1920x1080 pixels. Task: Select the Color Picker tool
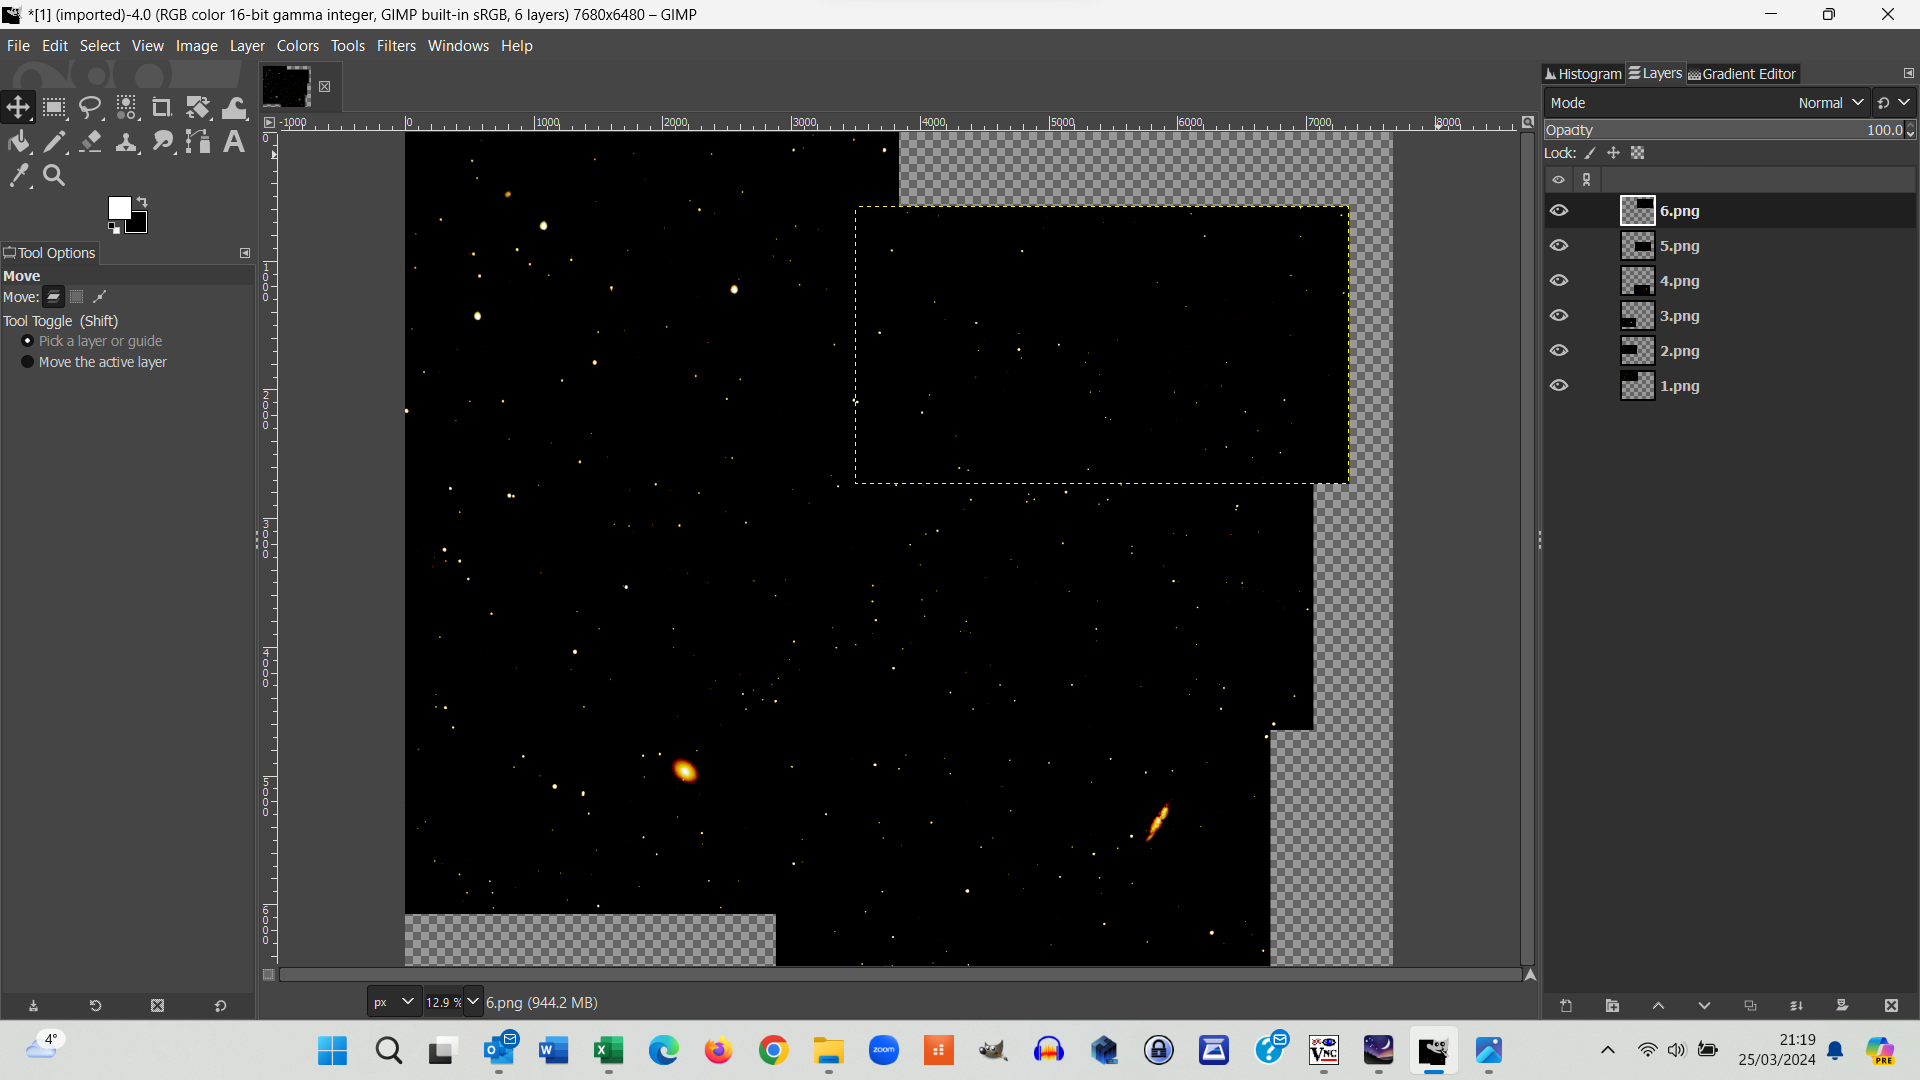click(18, 176)
